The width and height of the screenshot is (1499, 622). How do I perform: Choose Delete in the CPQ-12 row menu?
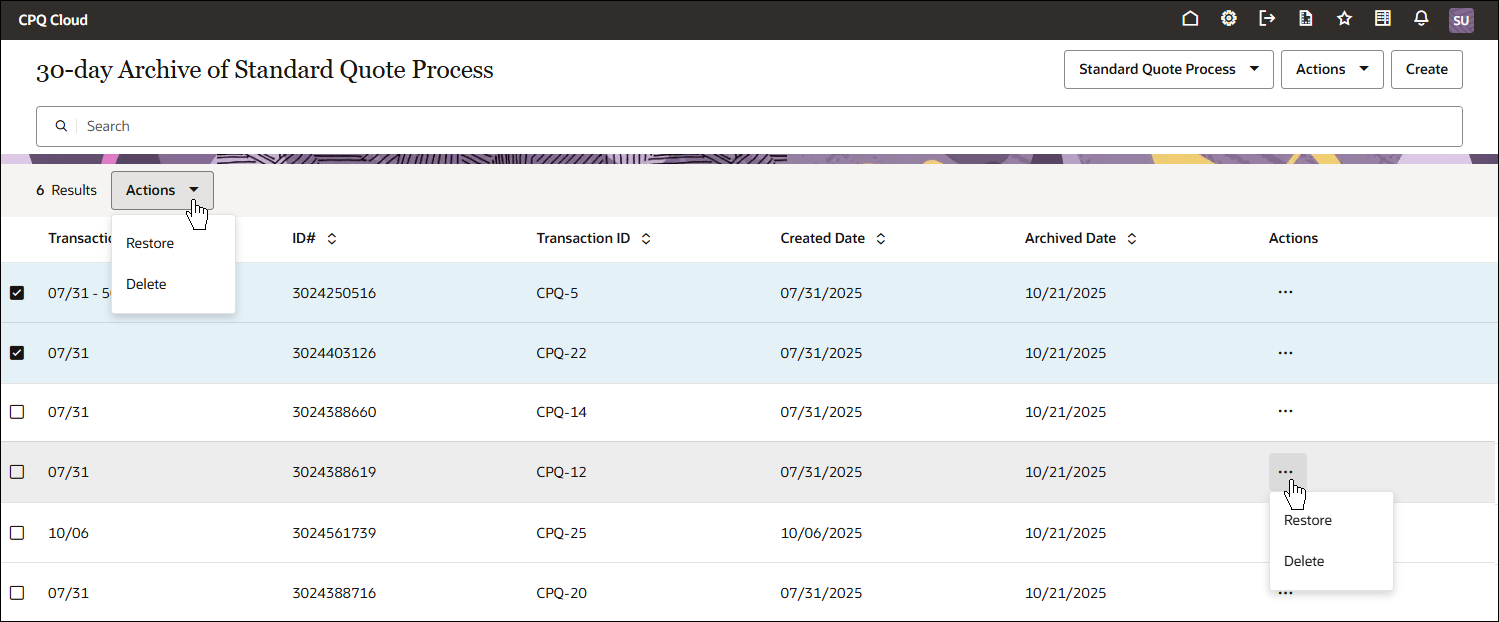tap(1303, 561)
